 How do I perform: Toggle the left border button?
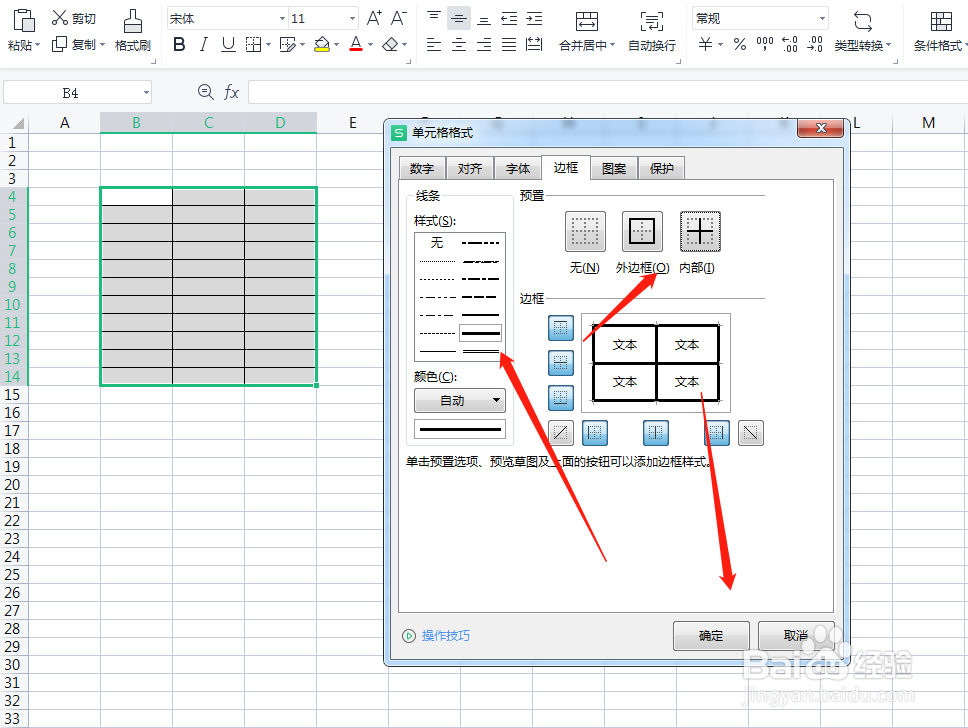pyautogui.click(x=595, y=433)
